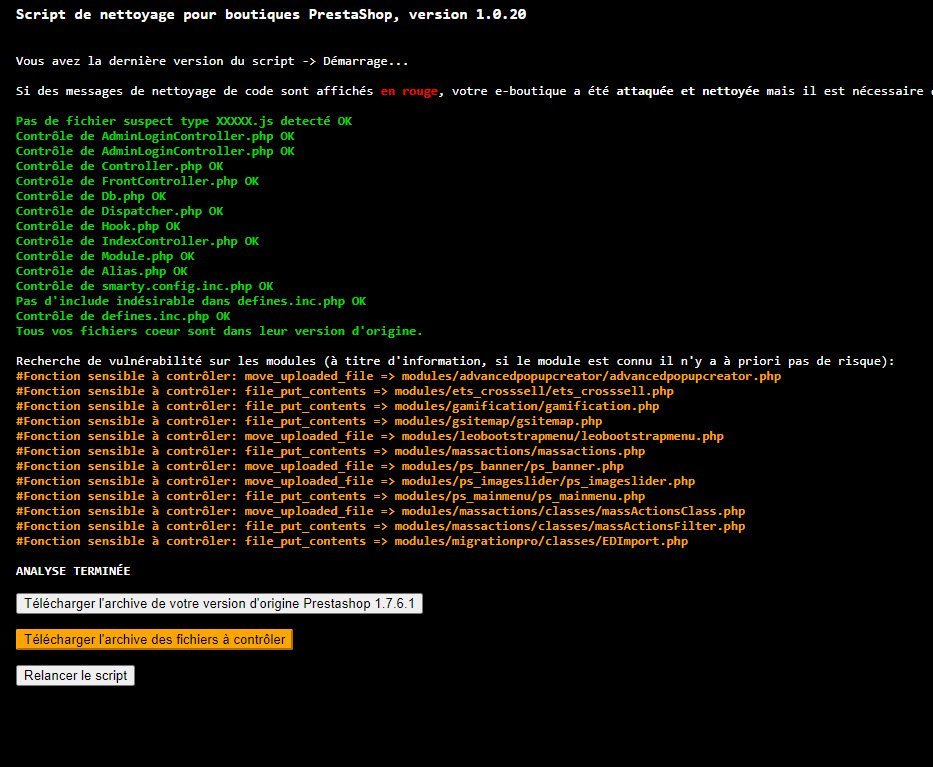Click 'Contrôle de Alias.php OK' line

(102, 271)
